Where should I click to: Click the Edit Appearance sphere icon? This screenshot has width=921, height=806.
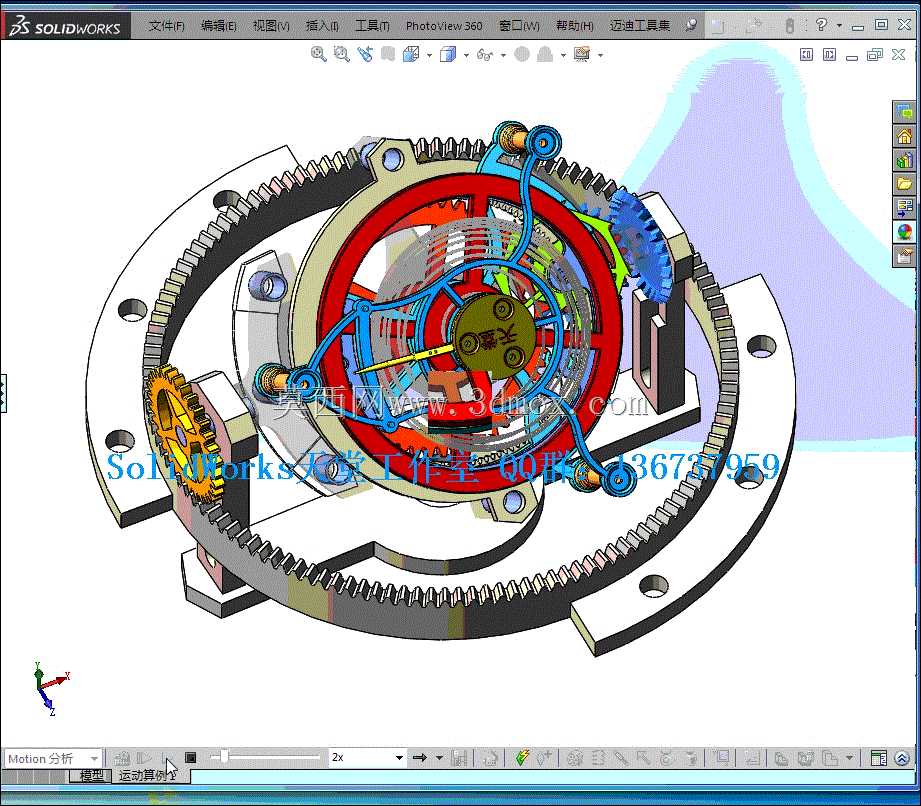click(x=522, y=55)
